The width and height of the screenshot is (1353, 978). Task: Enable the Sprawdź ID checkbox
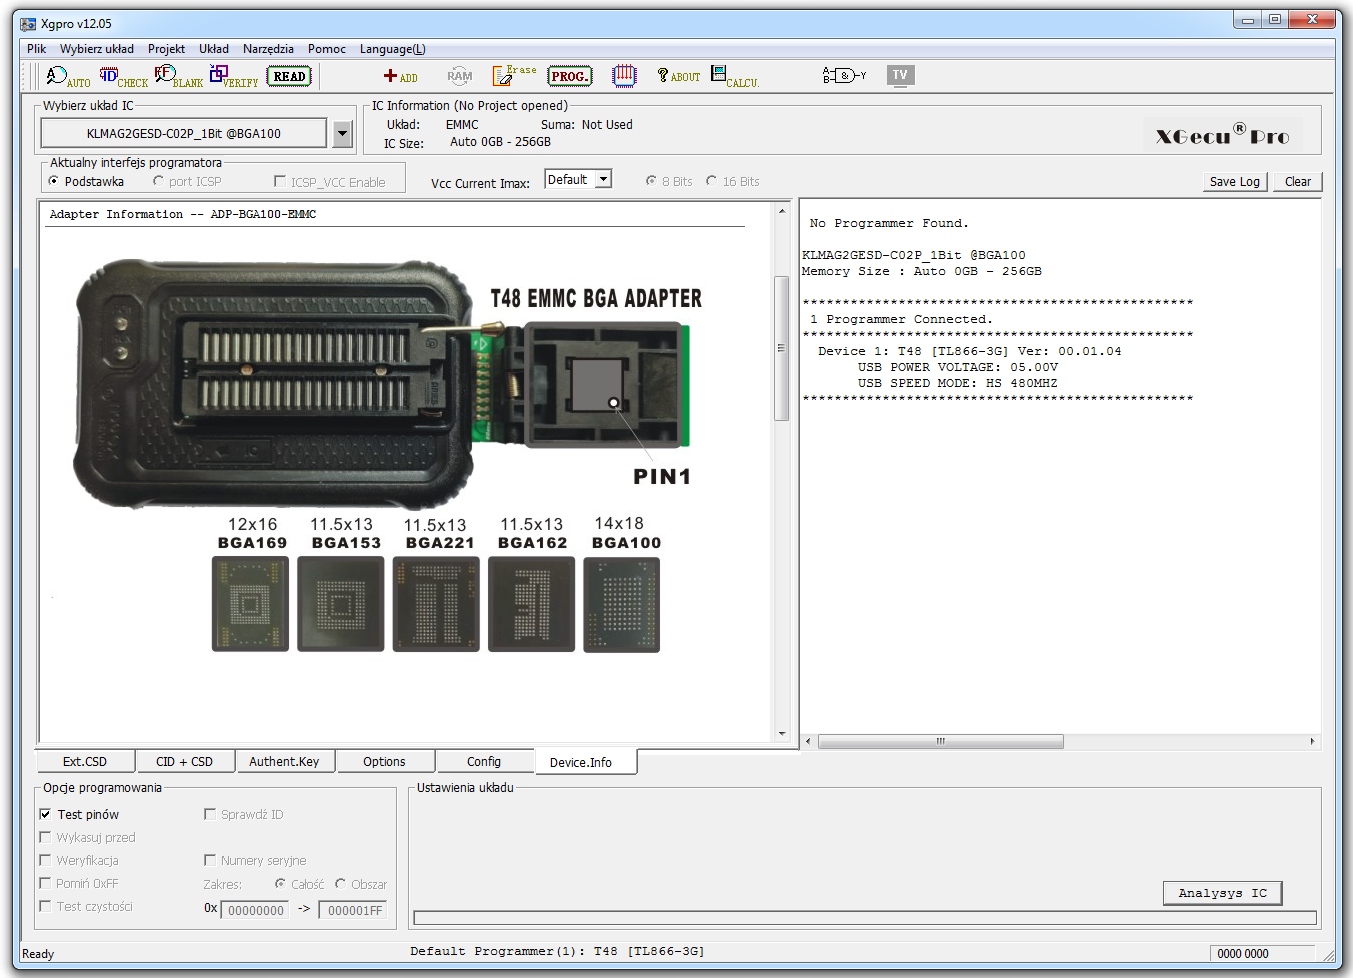(x=210, y=814)
